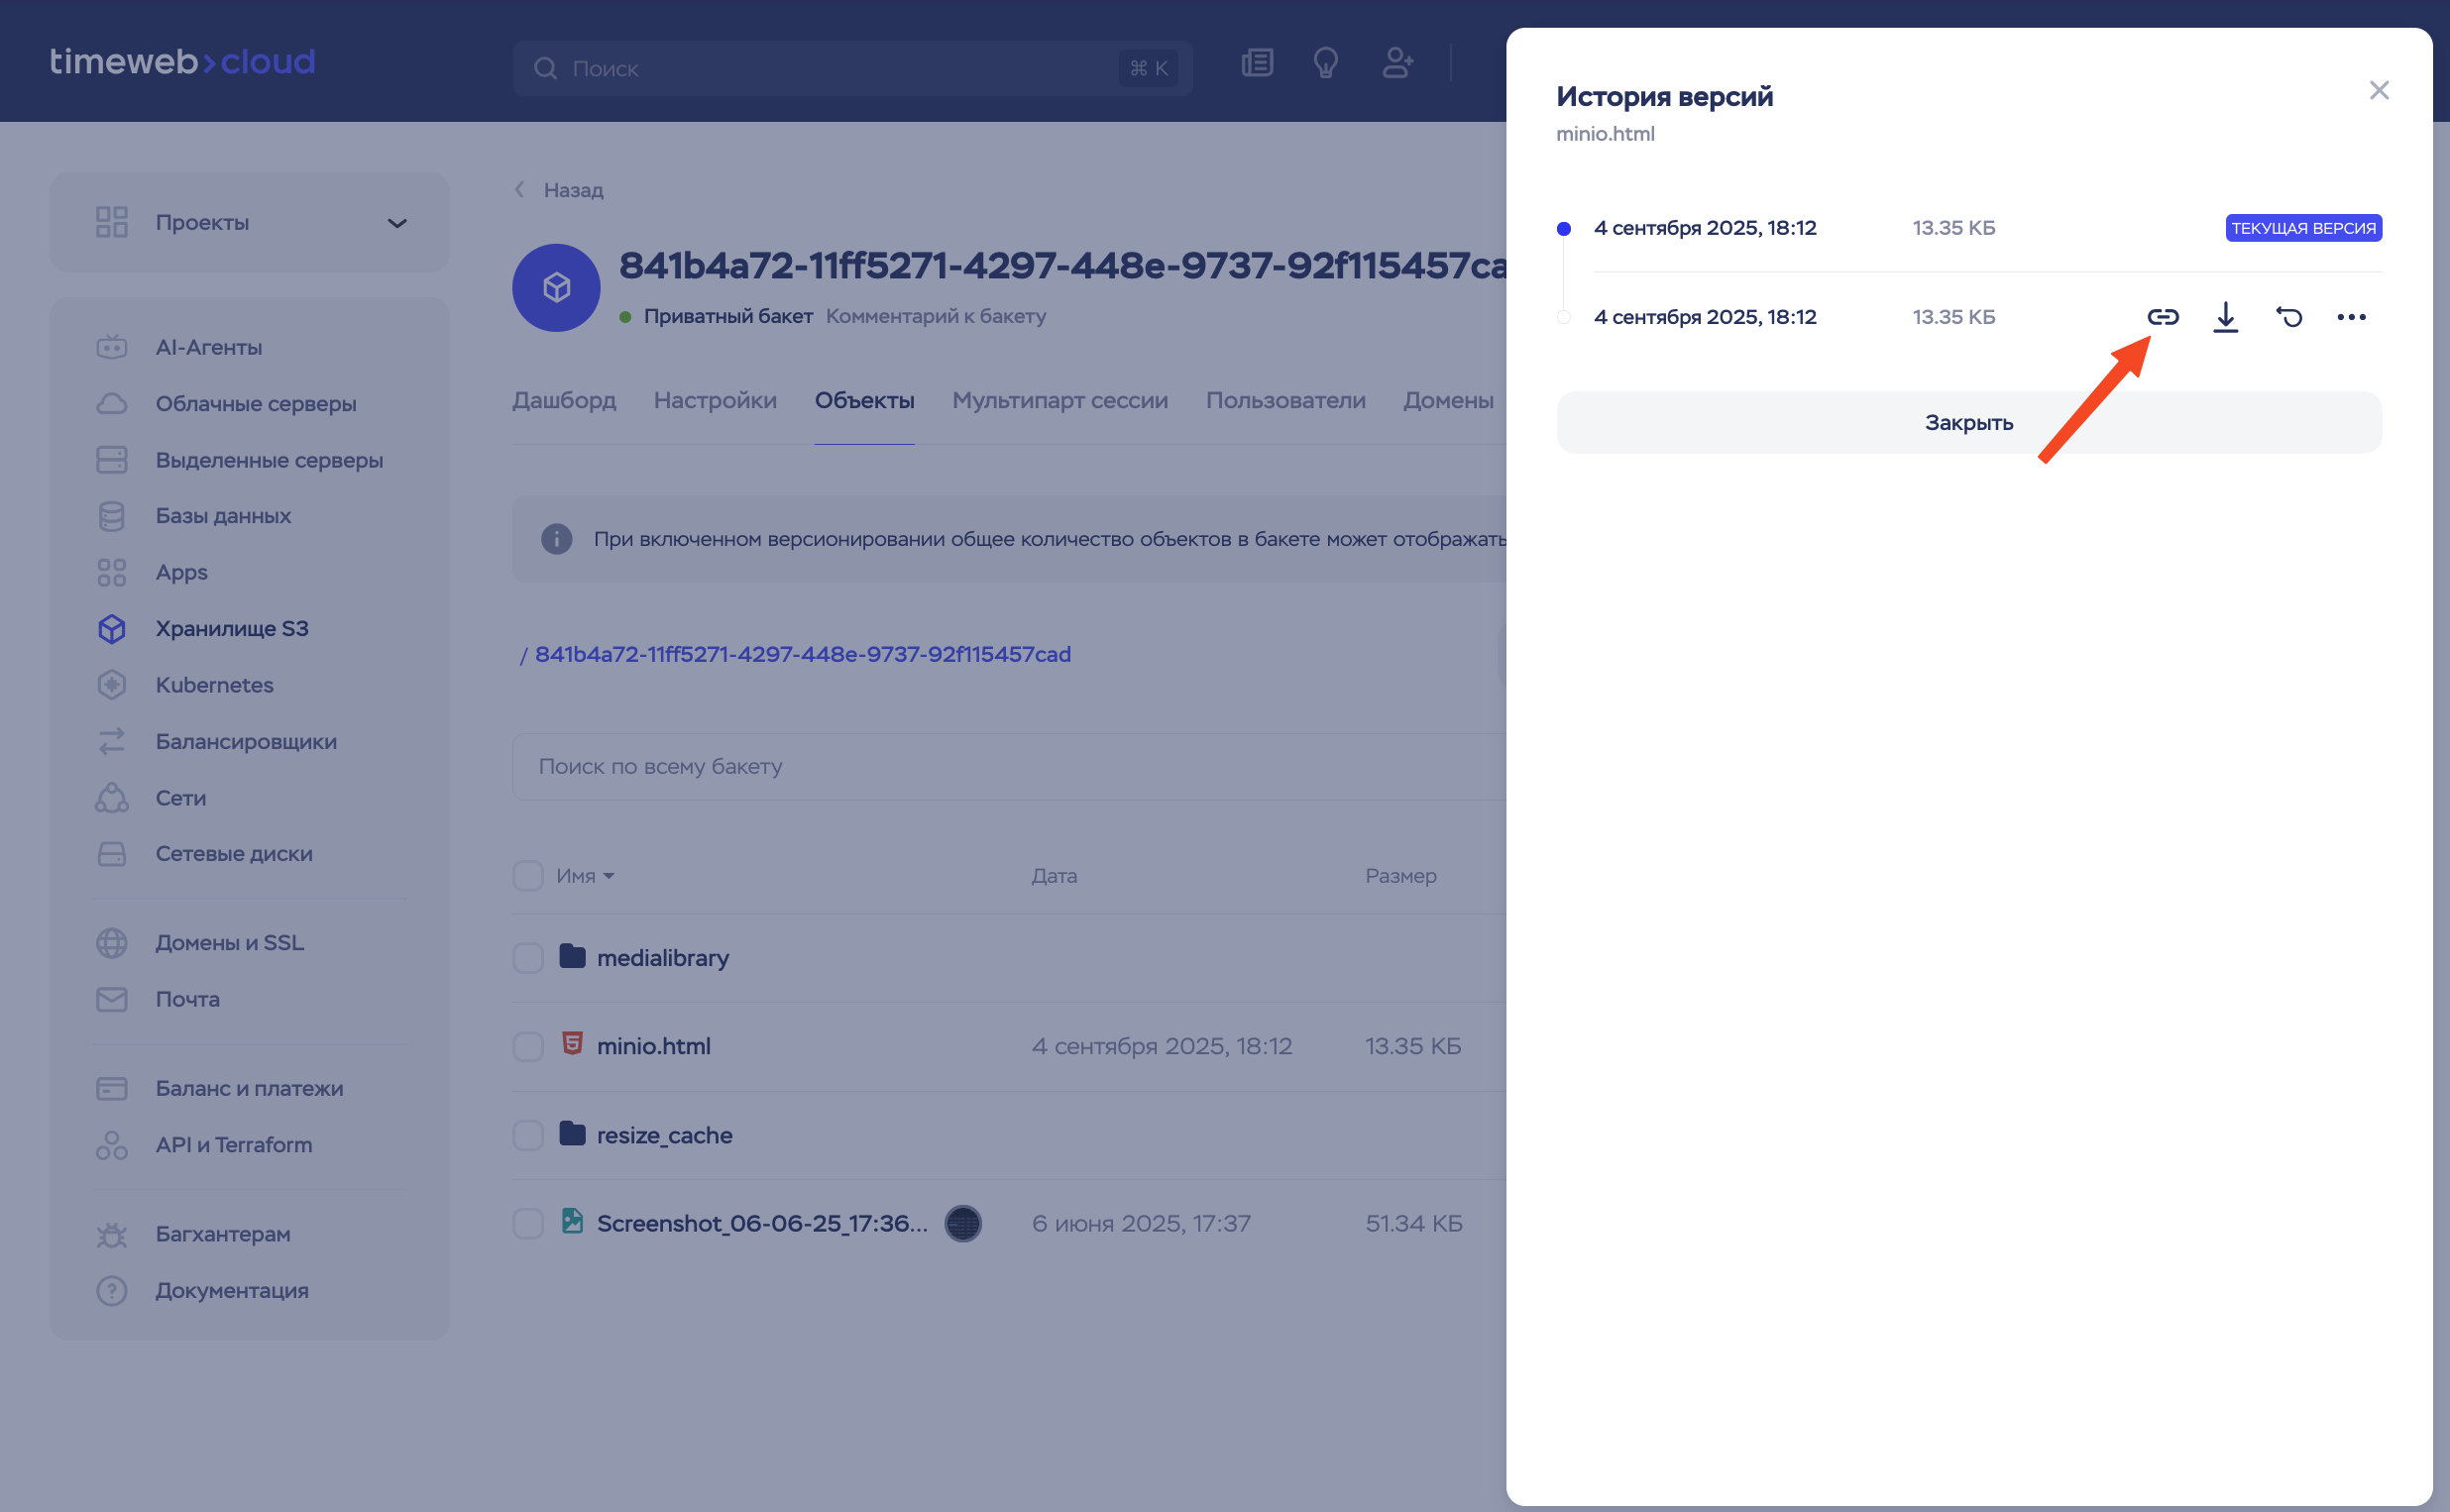Viewport: 2450px width, 1512px height.
Task: Open Выделенные серверы section
Action: coord(269,460)
